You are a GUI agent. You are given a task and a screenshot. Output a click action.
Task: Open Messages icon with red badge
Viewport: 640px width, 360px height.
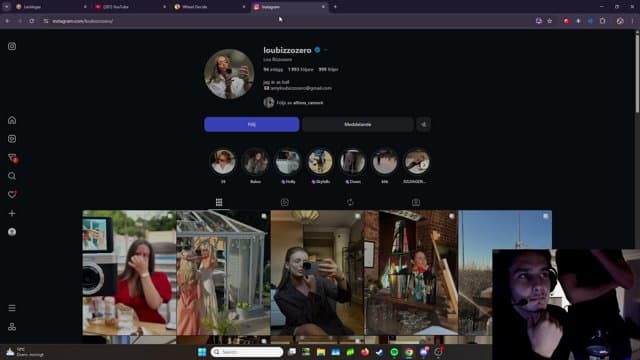click(12, 158)
